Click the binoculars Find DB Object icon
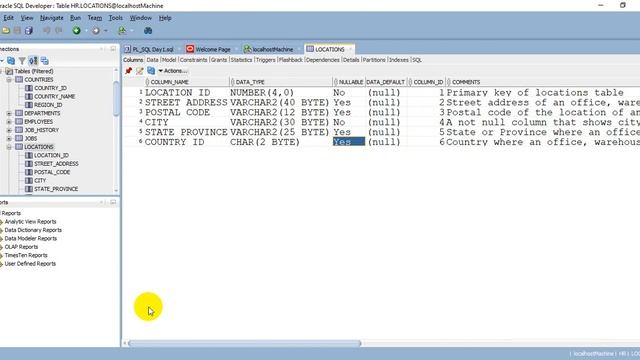The height and width of the screenshot is (360, 640). click(148, 31)
